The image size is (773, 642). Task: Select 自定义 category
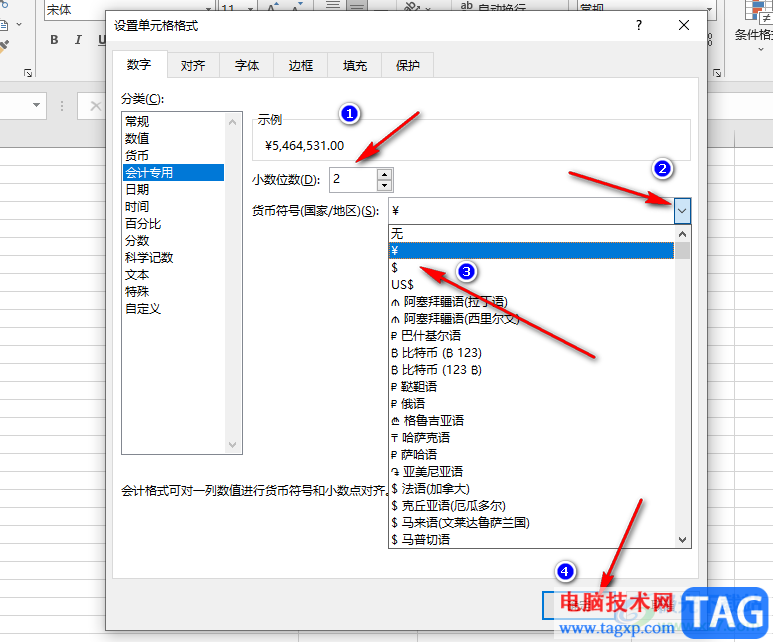[x=173, y=309]
